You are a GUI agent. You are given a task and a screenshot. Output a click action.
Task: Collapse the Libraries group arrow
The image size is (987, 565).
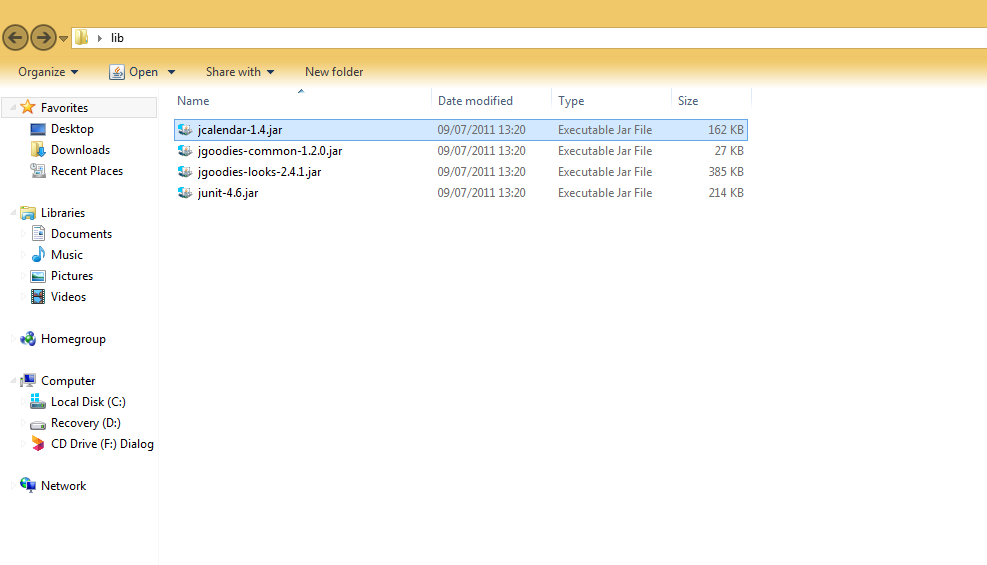pos(13,213)
